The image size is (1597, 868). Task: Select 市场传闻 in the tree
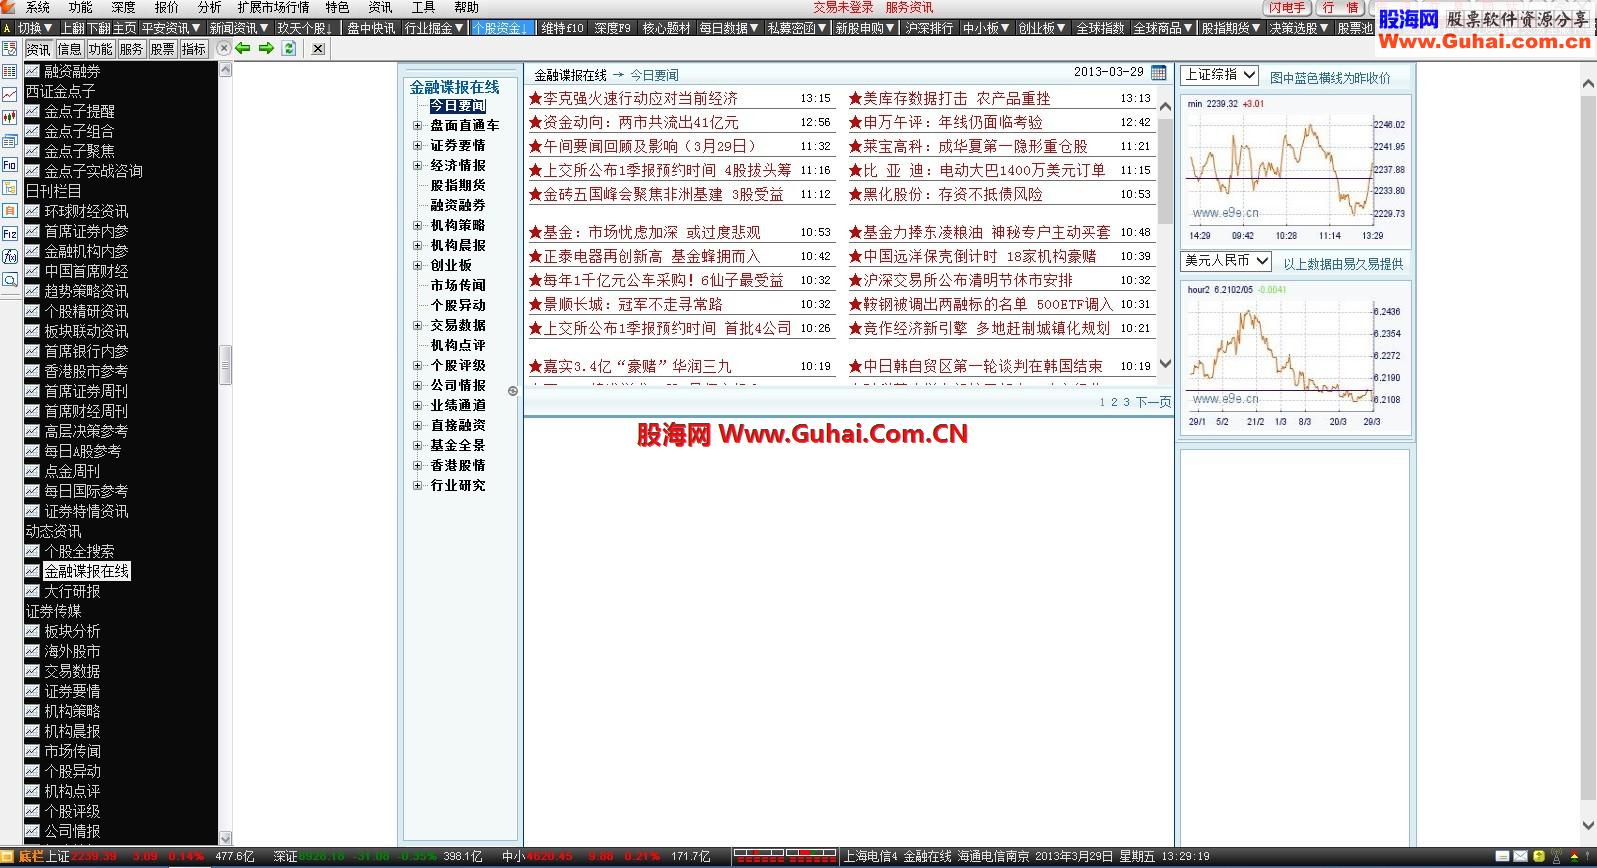pos(458,286)
